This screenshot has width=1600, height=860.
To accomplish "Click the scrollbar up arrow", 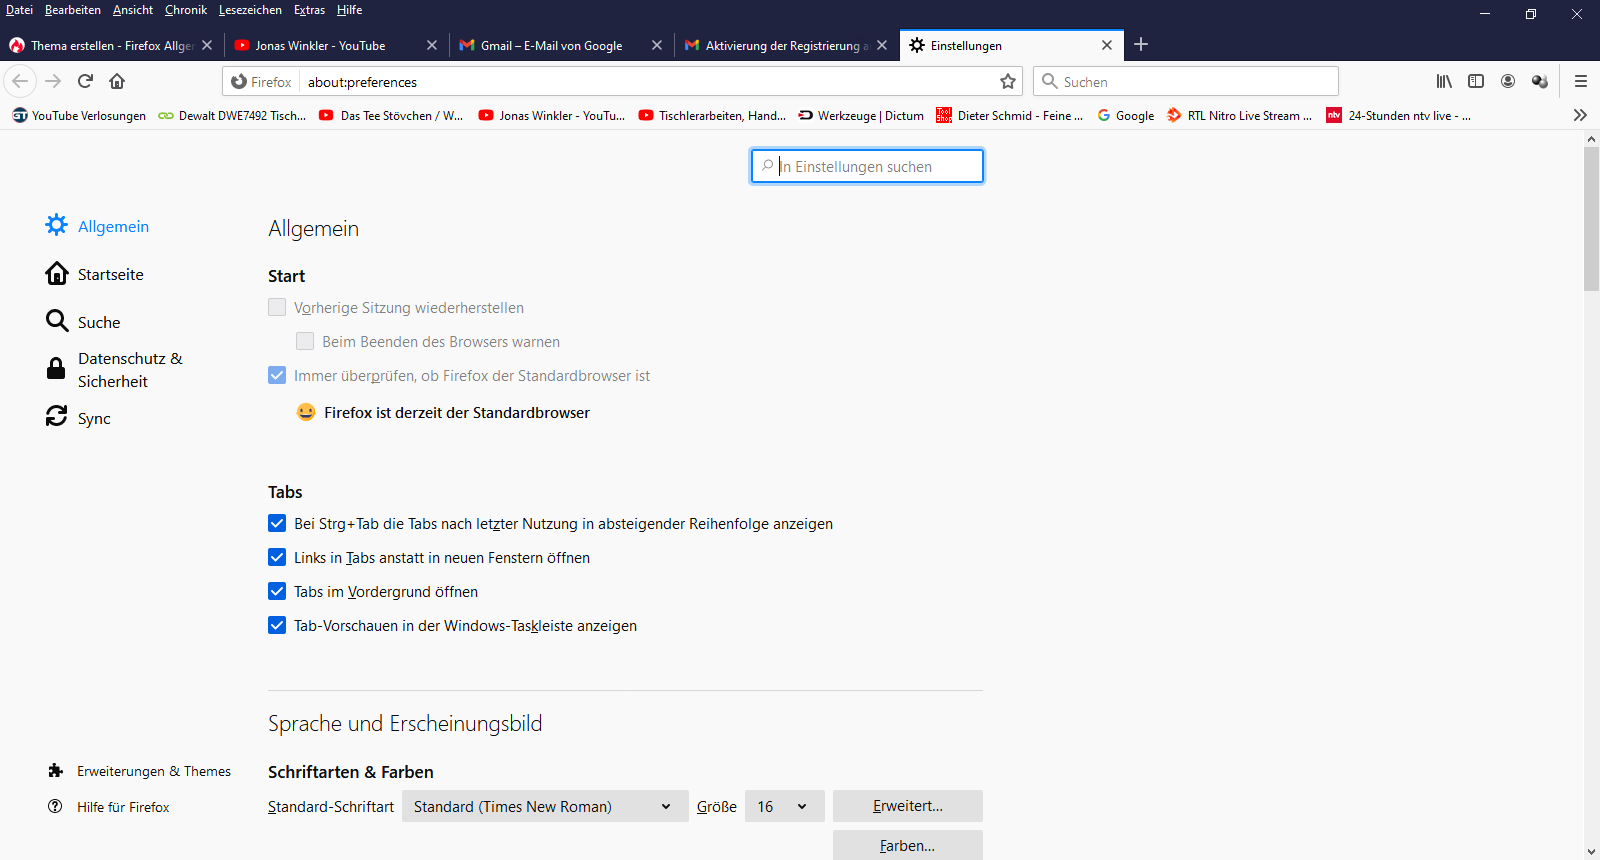I will click(1591, 139).
